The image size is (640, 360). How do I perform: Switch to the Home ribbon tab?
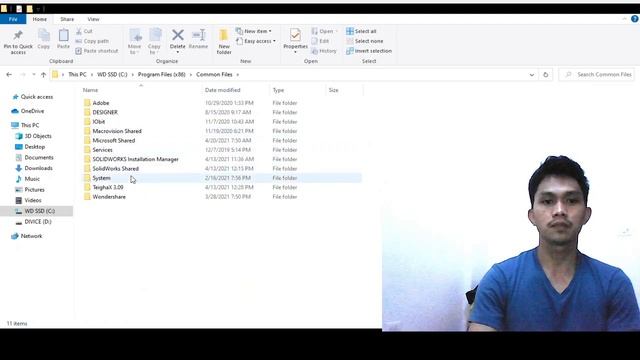(40, 19)
